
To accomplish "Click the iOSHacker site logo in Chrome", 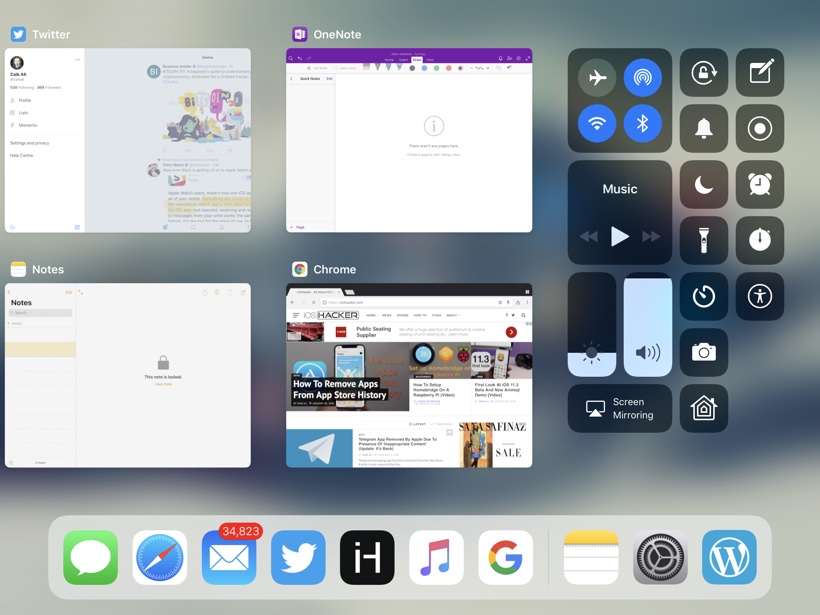I will coord(332,315).
